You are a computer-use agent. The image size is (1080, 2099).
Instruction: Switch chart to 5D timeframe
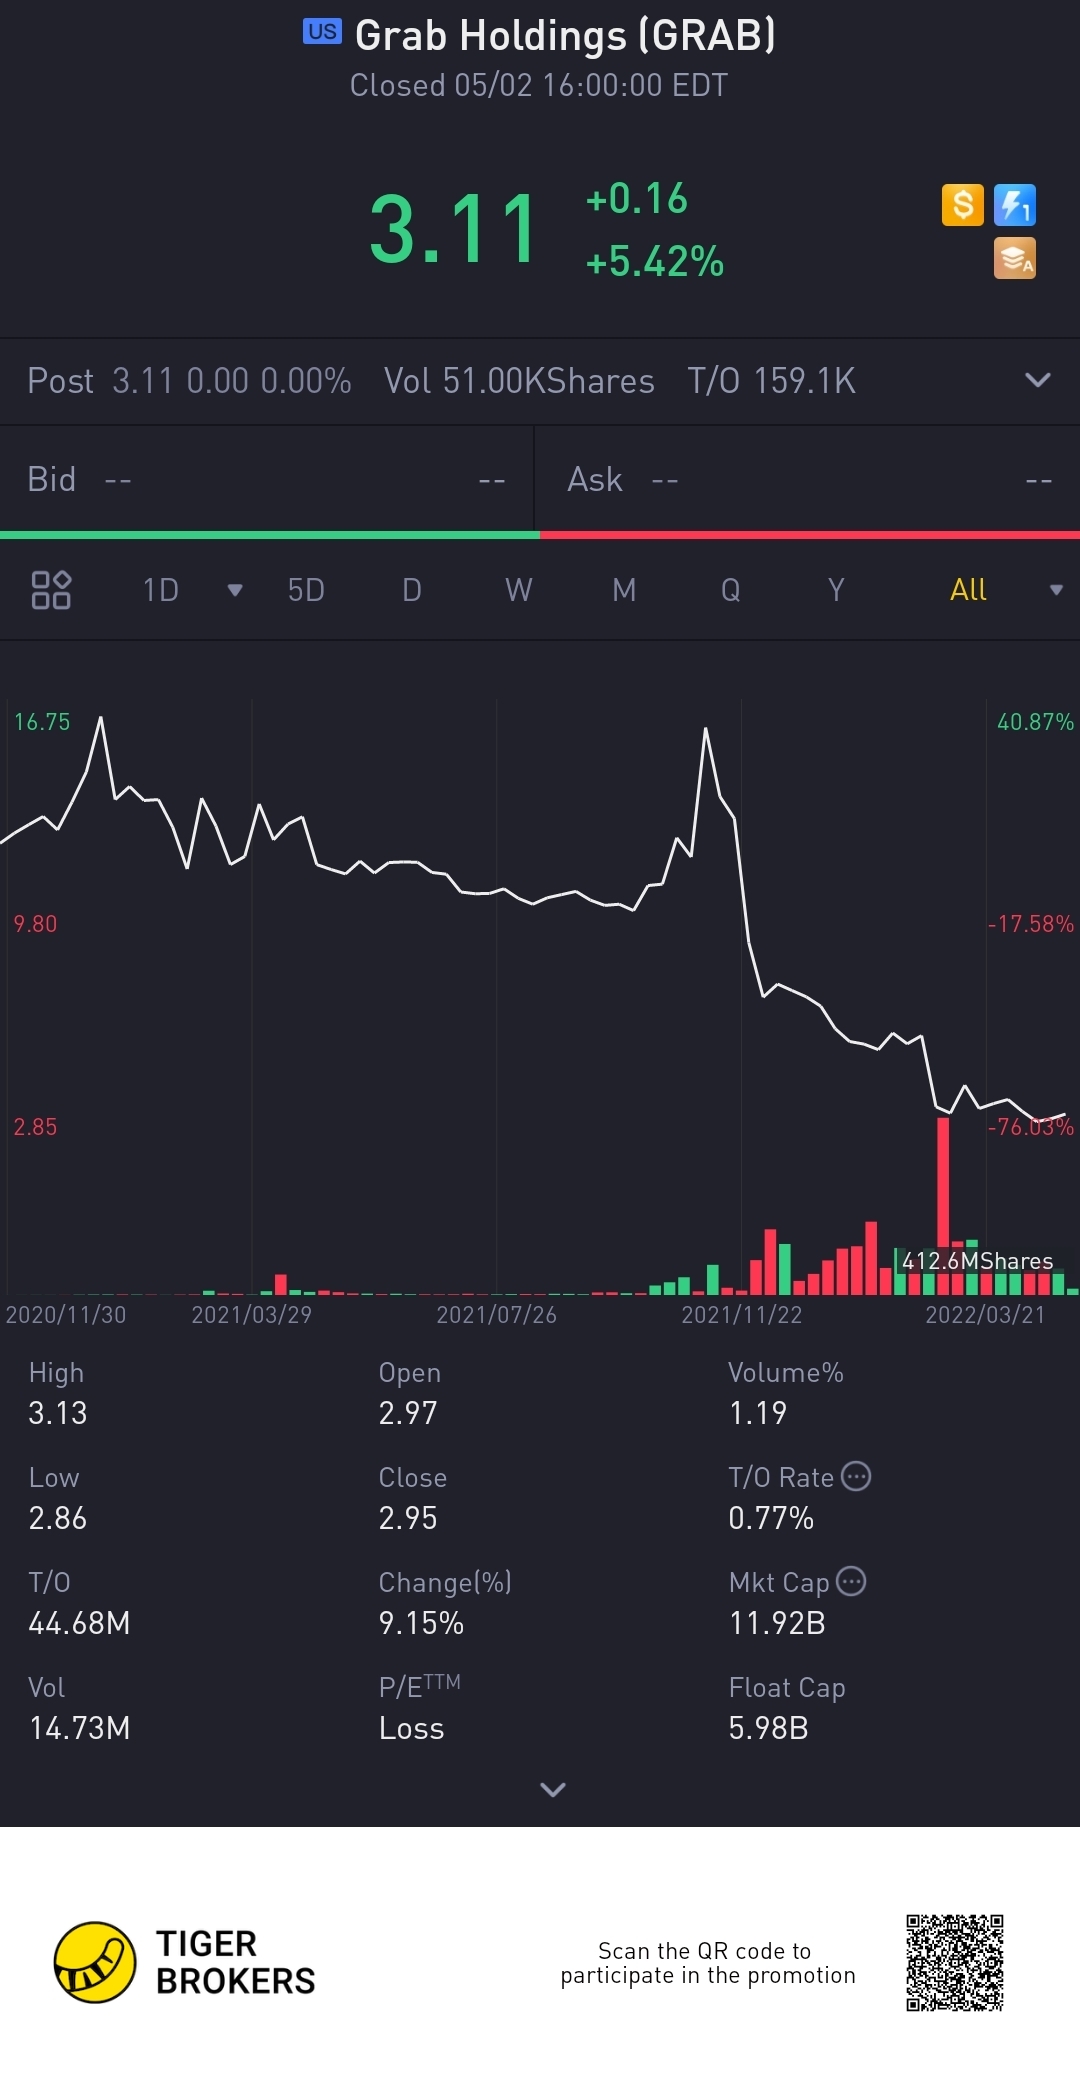click(306, 590)
